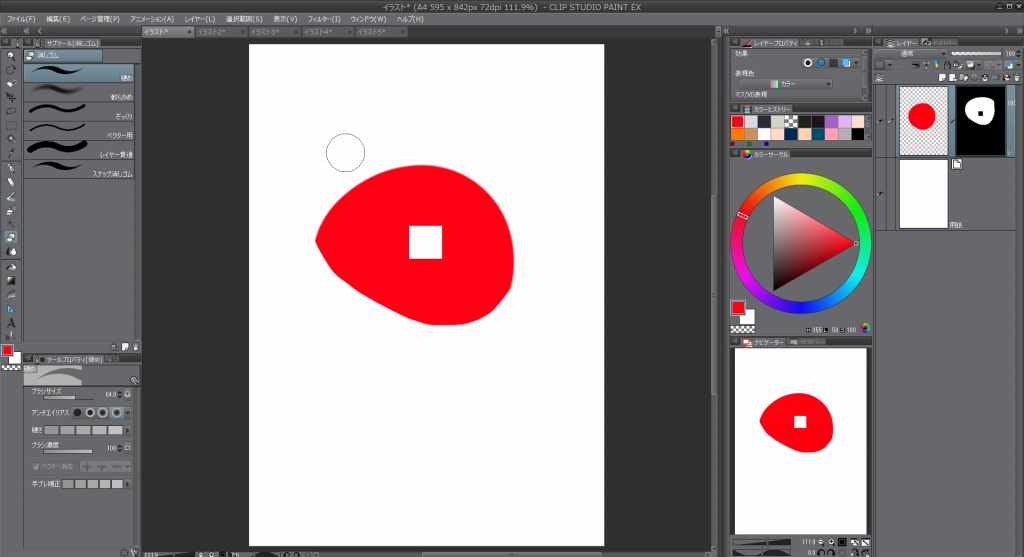
Task: Select the Zoom magnifier tool
Action: (10, 56)
